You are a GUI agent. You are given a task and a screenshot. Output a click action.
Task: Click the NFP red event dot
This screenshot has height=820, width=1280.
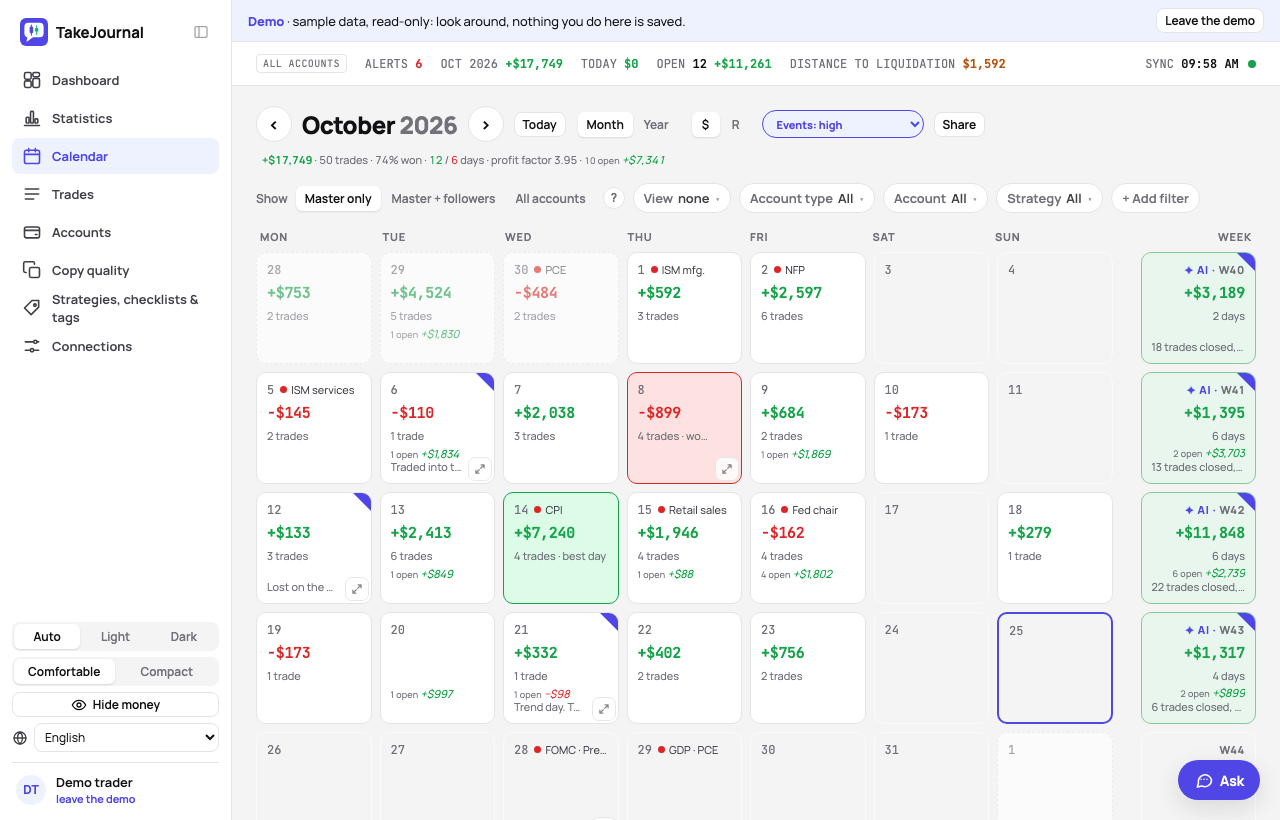click(777, 270)
